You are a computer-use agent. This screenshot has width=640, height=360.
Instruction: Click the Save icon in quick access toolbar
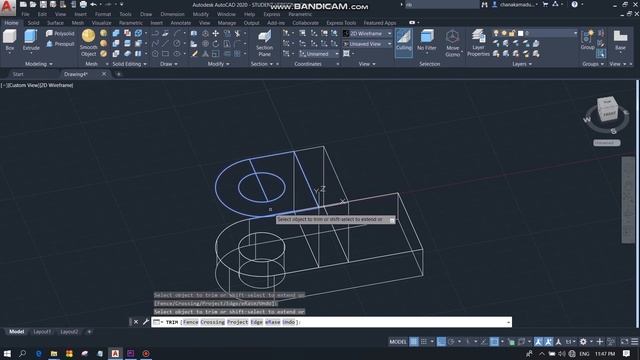43,4
